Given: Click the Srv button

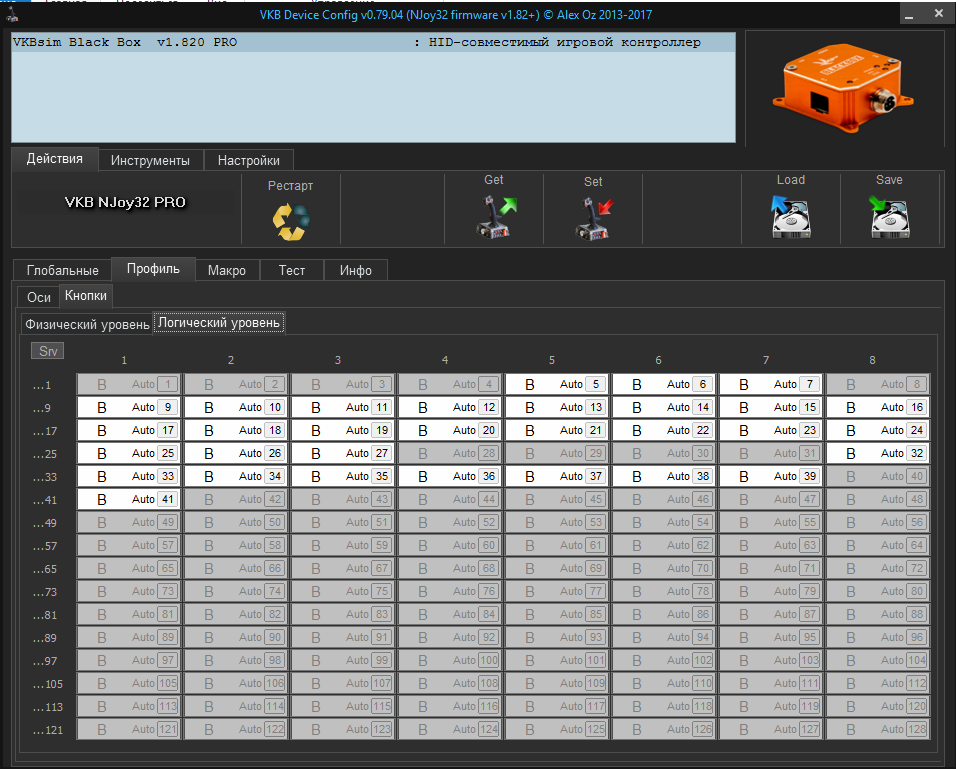Looking at the screenshot, I should click(x=48, y=351).
